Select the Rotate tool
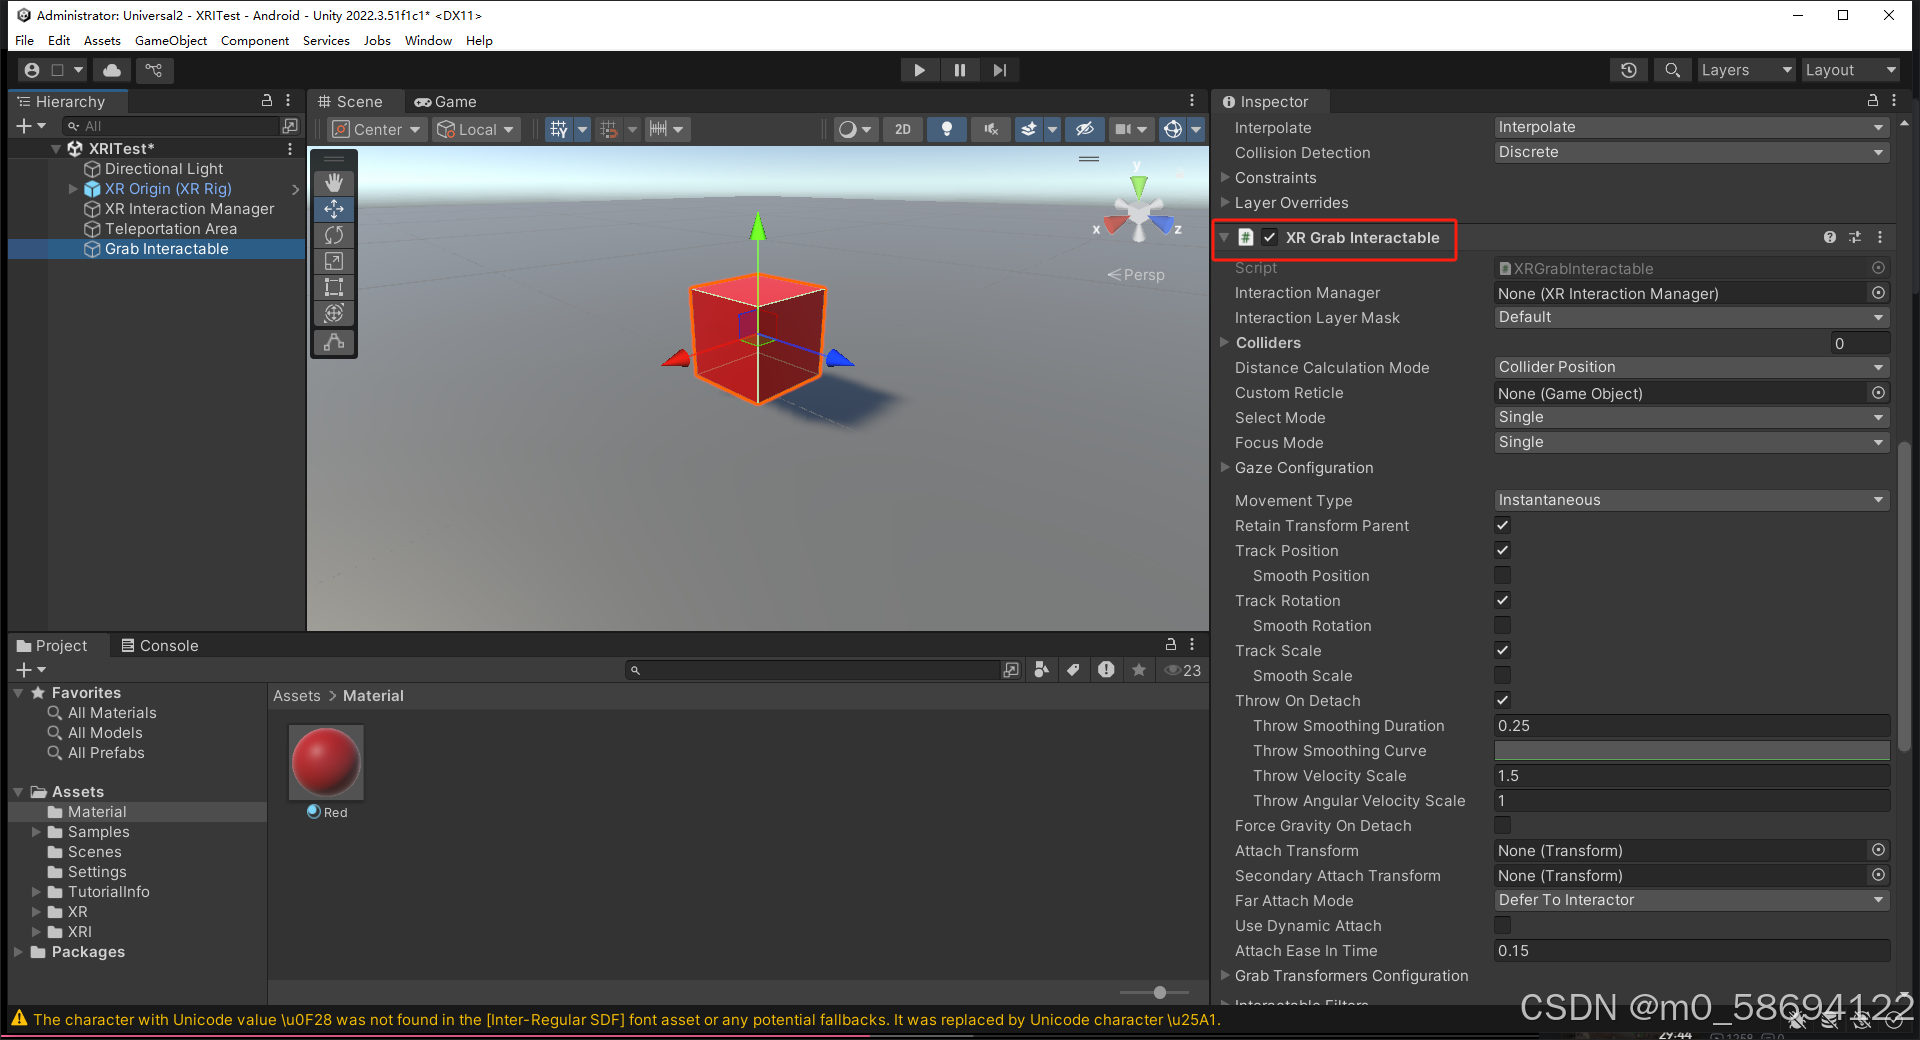The image size is (1920, 1040). 333,235
